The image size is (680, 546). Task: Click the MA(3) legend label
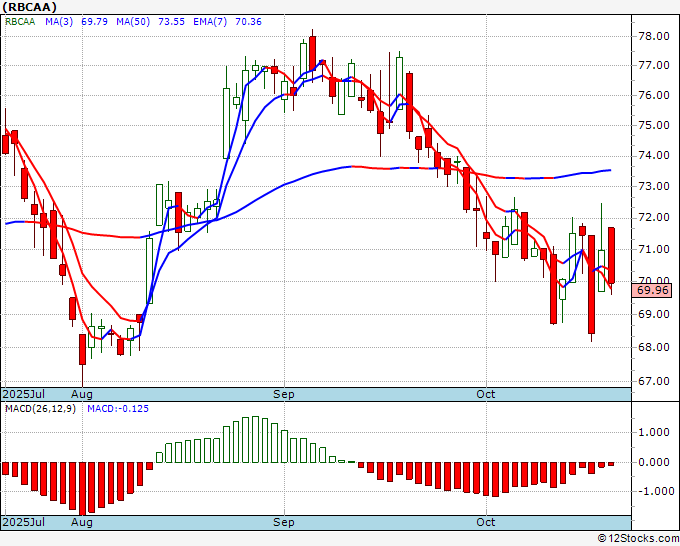(x=59, y=22)
